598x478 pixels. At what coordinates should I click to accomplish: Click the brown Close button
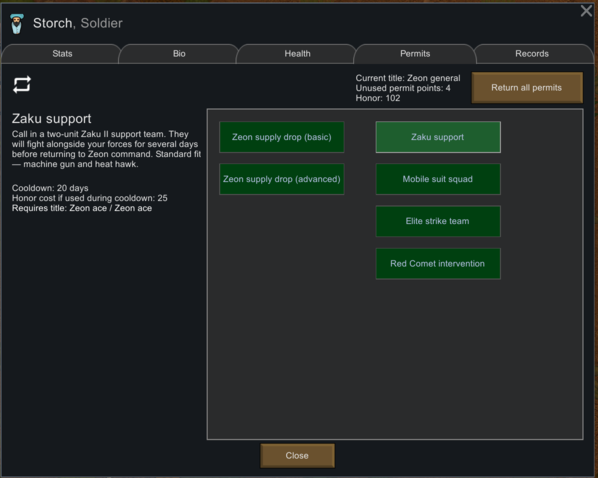297,455
